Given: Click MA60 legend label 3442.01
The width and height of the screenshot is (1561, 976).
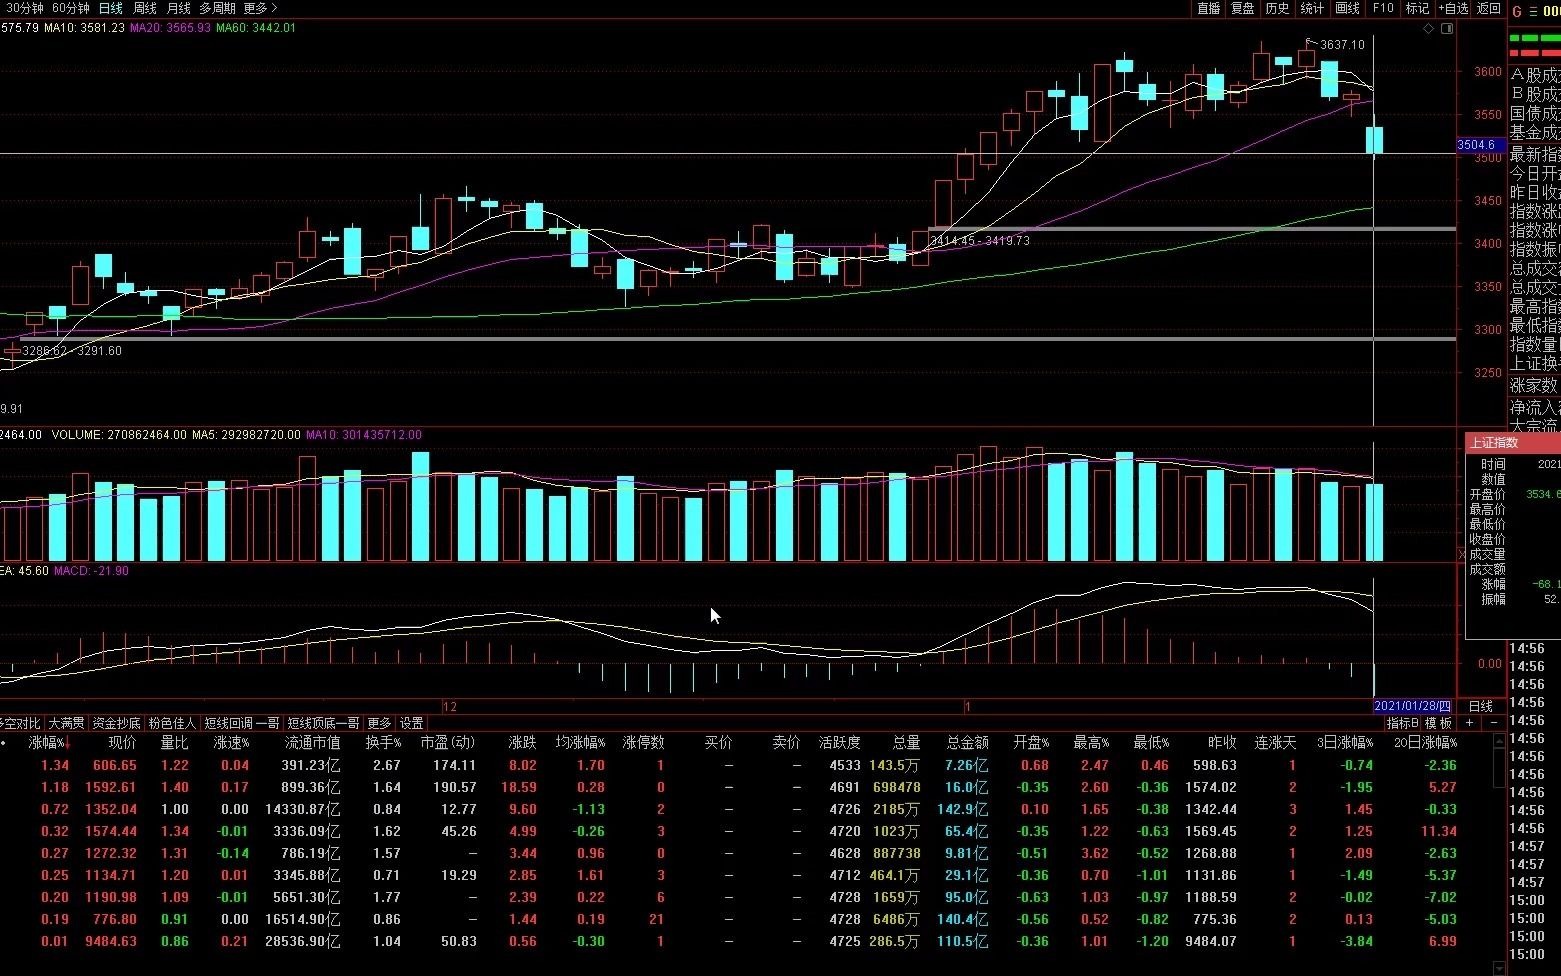Looking at the screenshot, I should click(x=256, y=28).
